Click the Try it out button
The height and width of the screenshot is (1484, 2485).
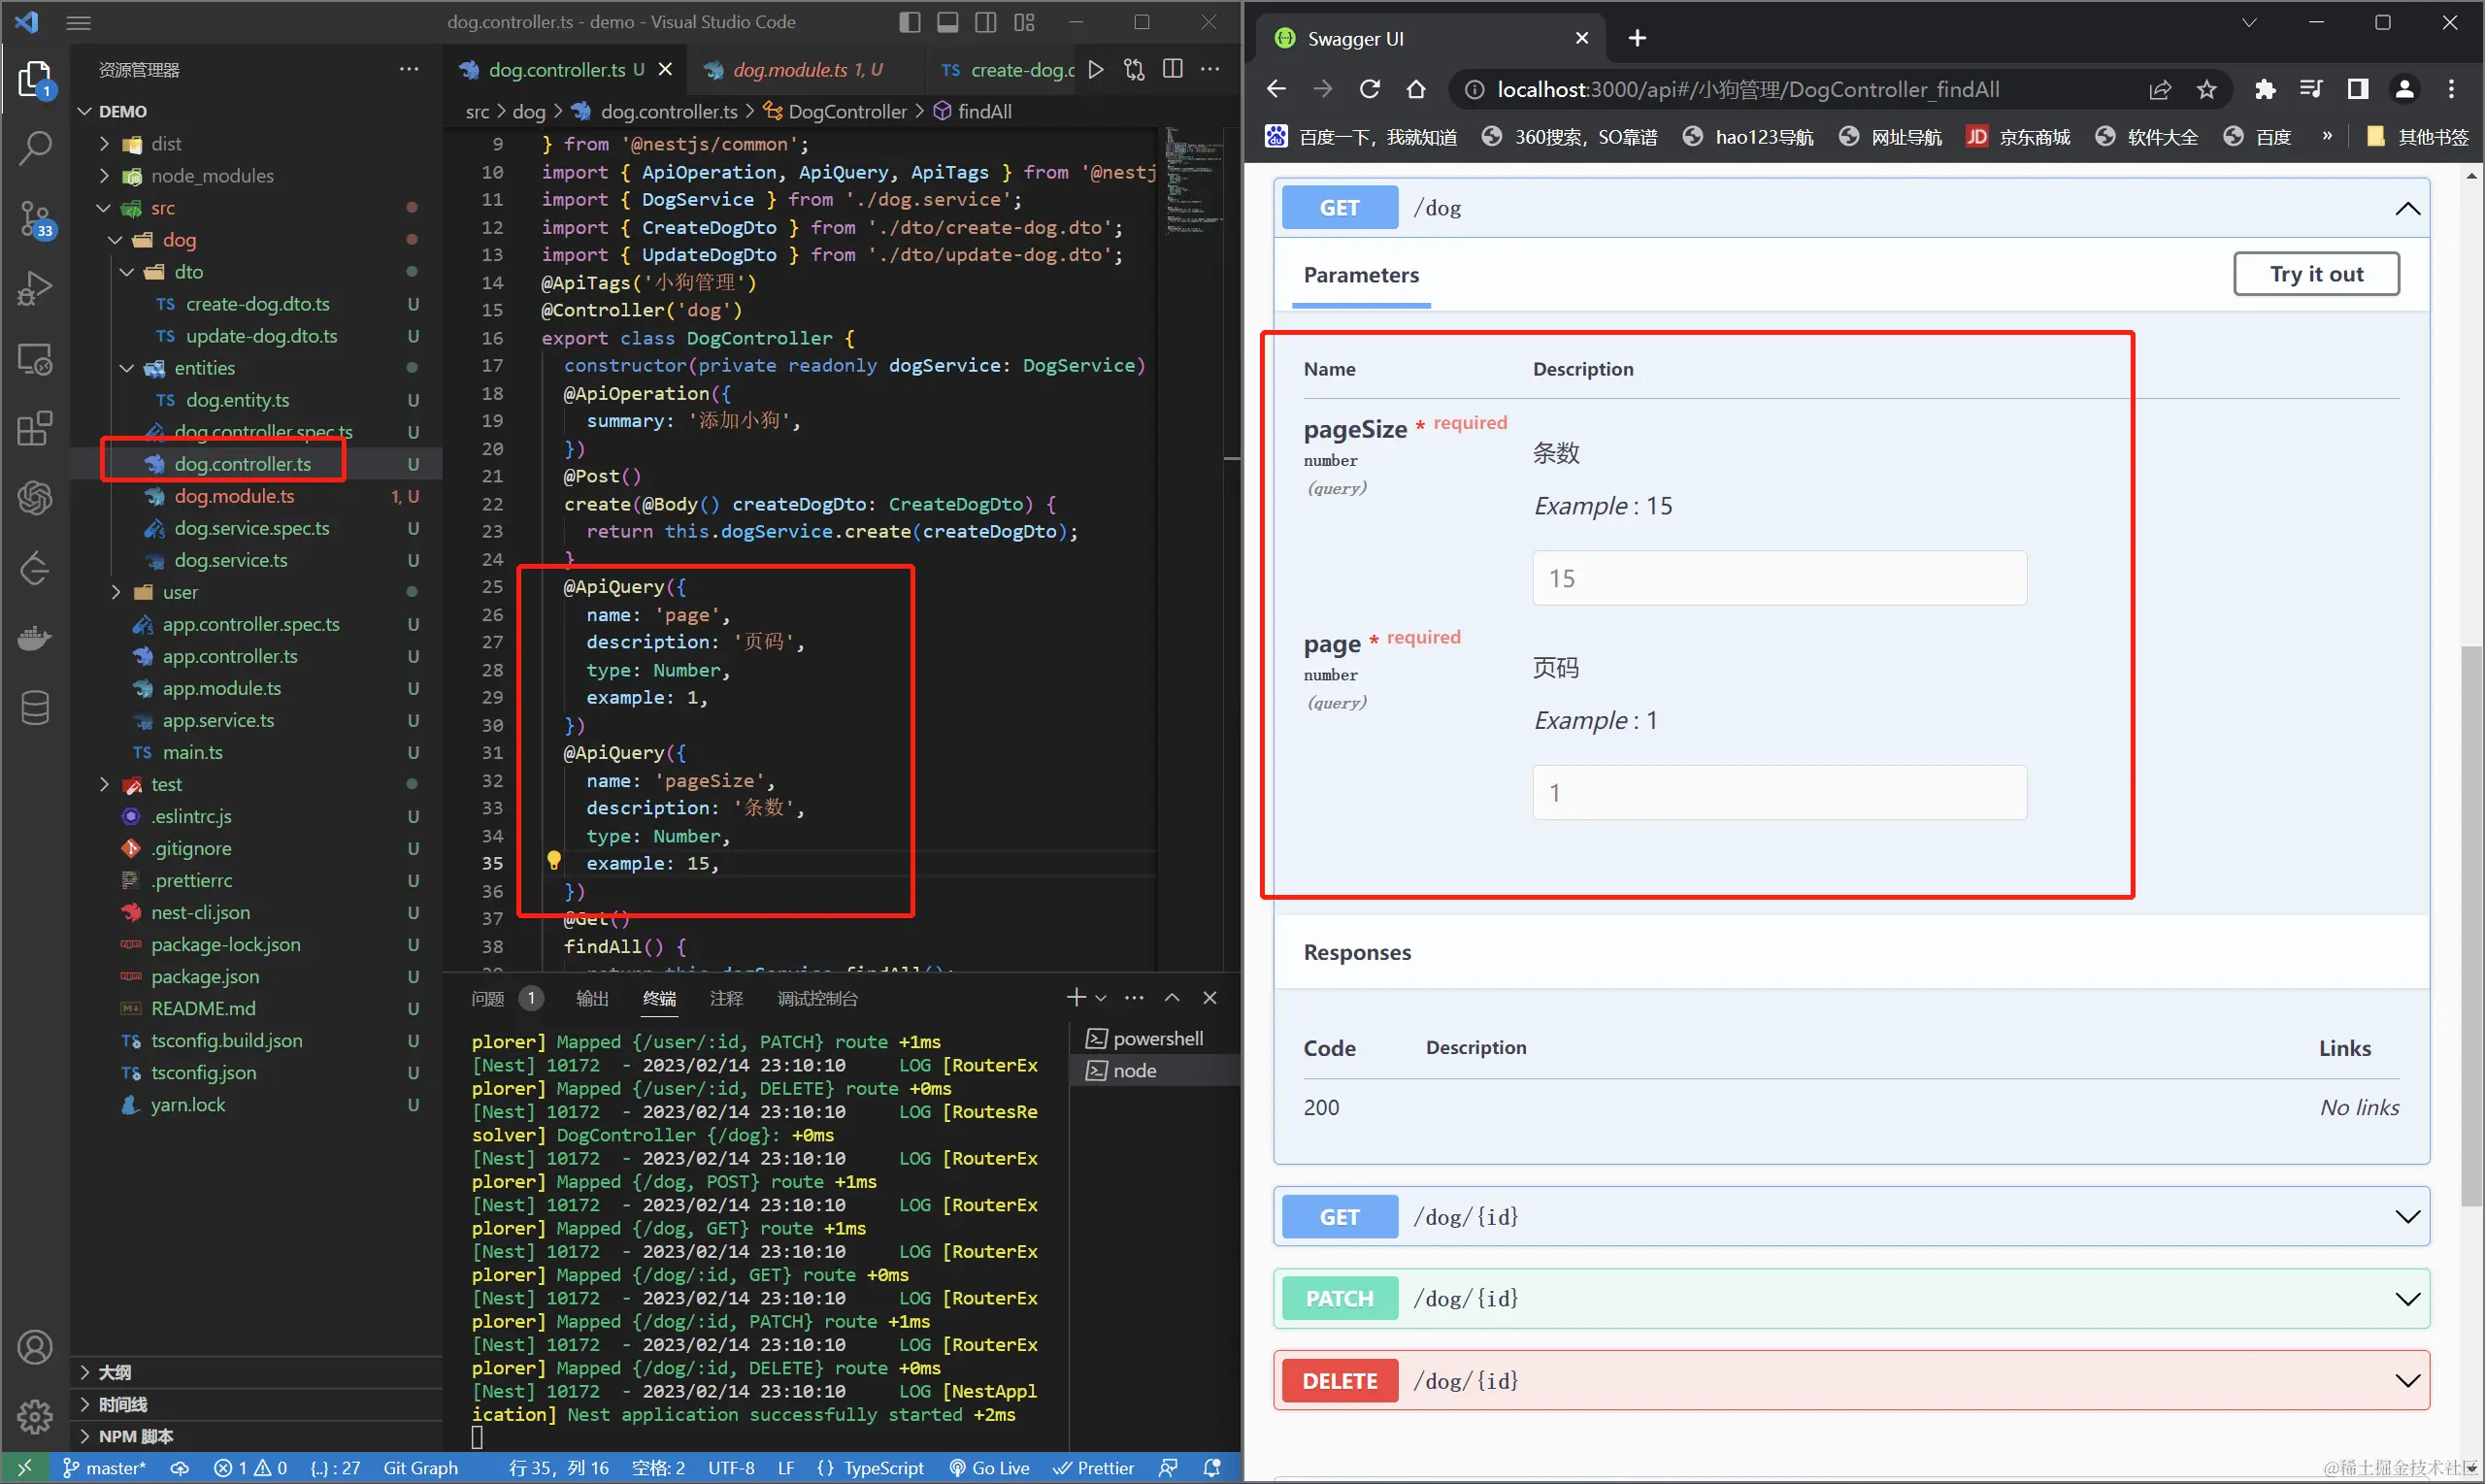[x=2315, y=274]
